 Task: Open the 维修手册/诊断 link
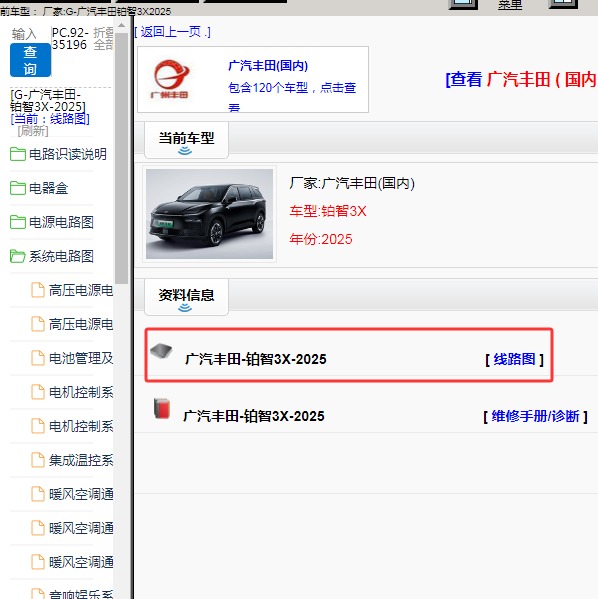[x=535, y=416]
